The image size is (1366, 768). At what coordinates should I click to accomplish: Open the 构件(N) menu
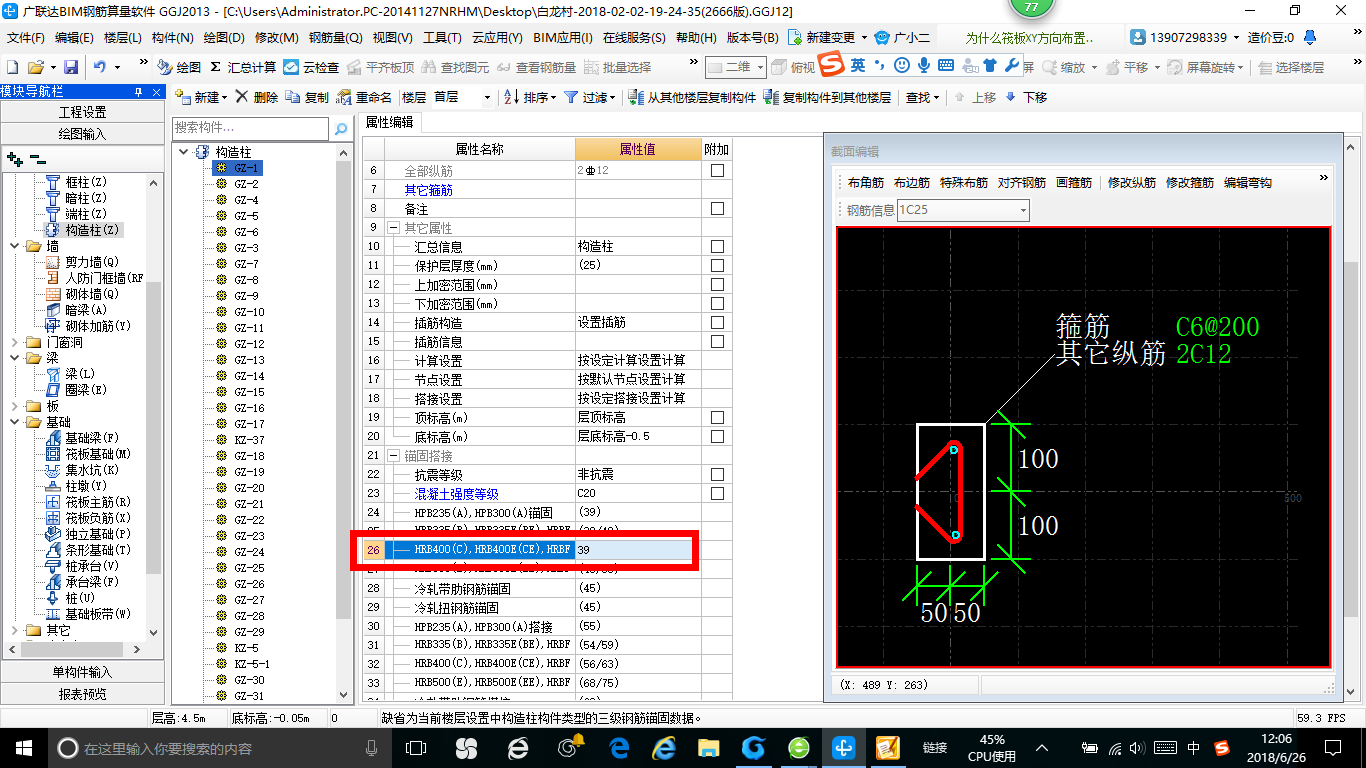pos(173,38)
